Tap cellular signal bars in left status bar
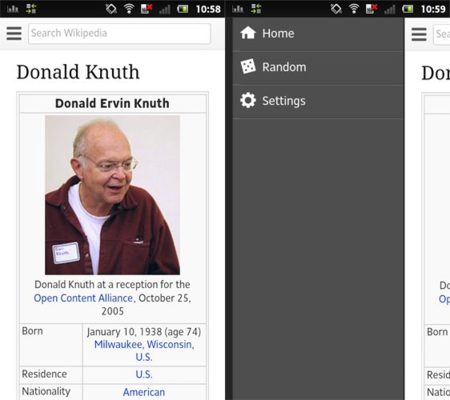The width and height of the screenshot is (450, 400). coord(164,9)
